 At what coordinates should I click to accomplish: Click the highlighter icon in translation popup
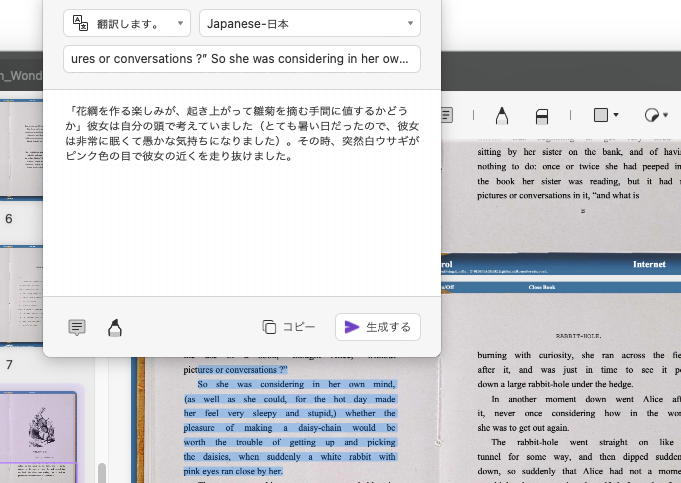pyautogui.click(x=115, y=328)
